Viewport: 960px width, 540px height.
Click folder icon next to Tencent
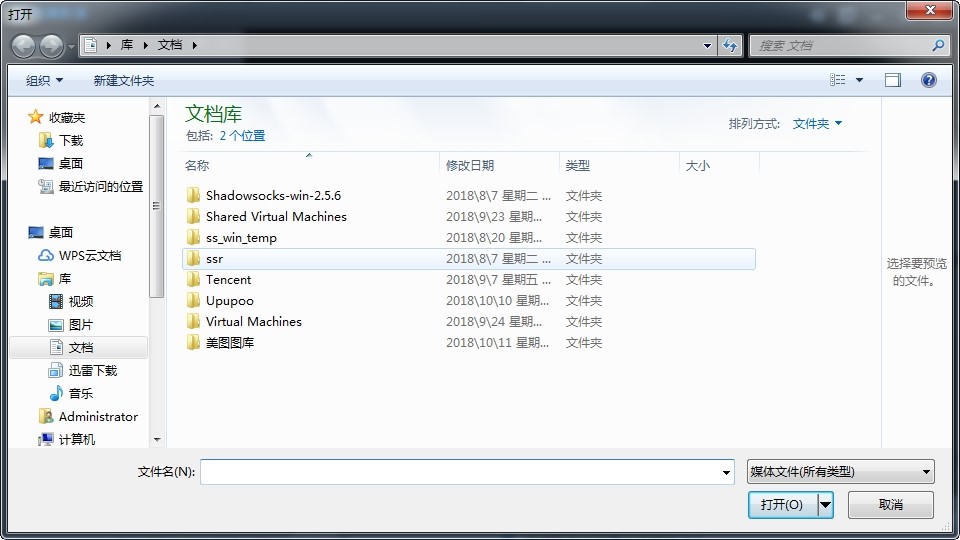coord(193,280)
